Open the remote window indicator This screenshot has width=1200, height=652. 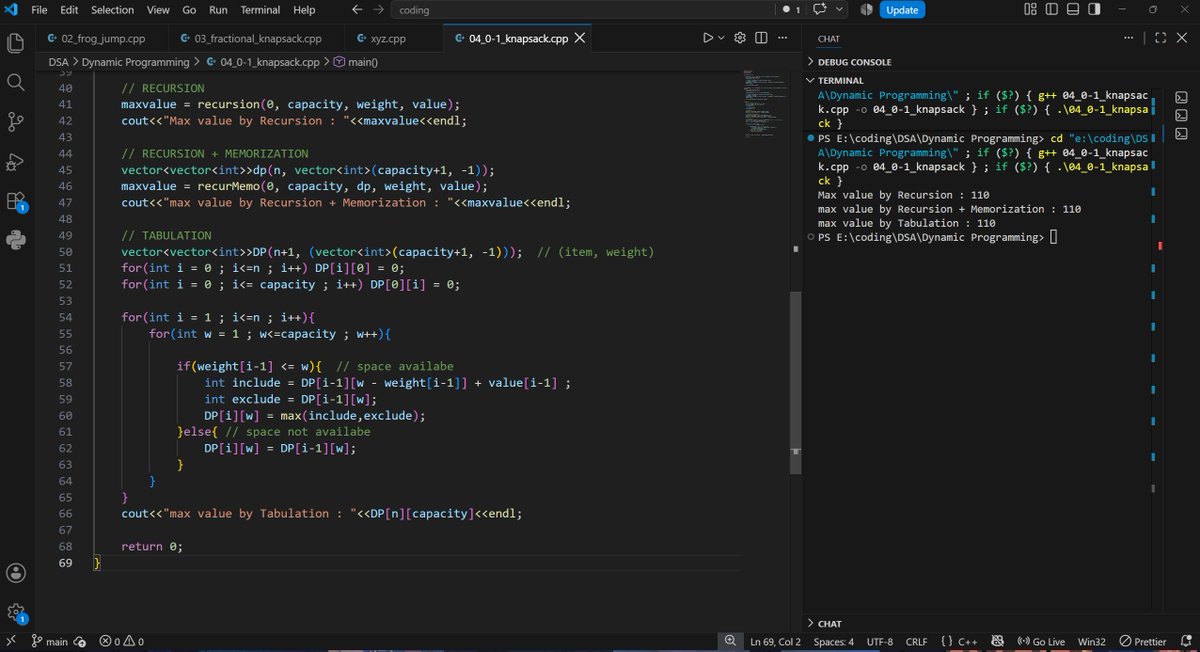[11, 641]
